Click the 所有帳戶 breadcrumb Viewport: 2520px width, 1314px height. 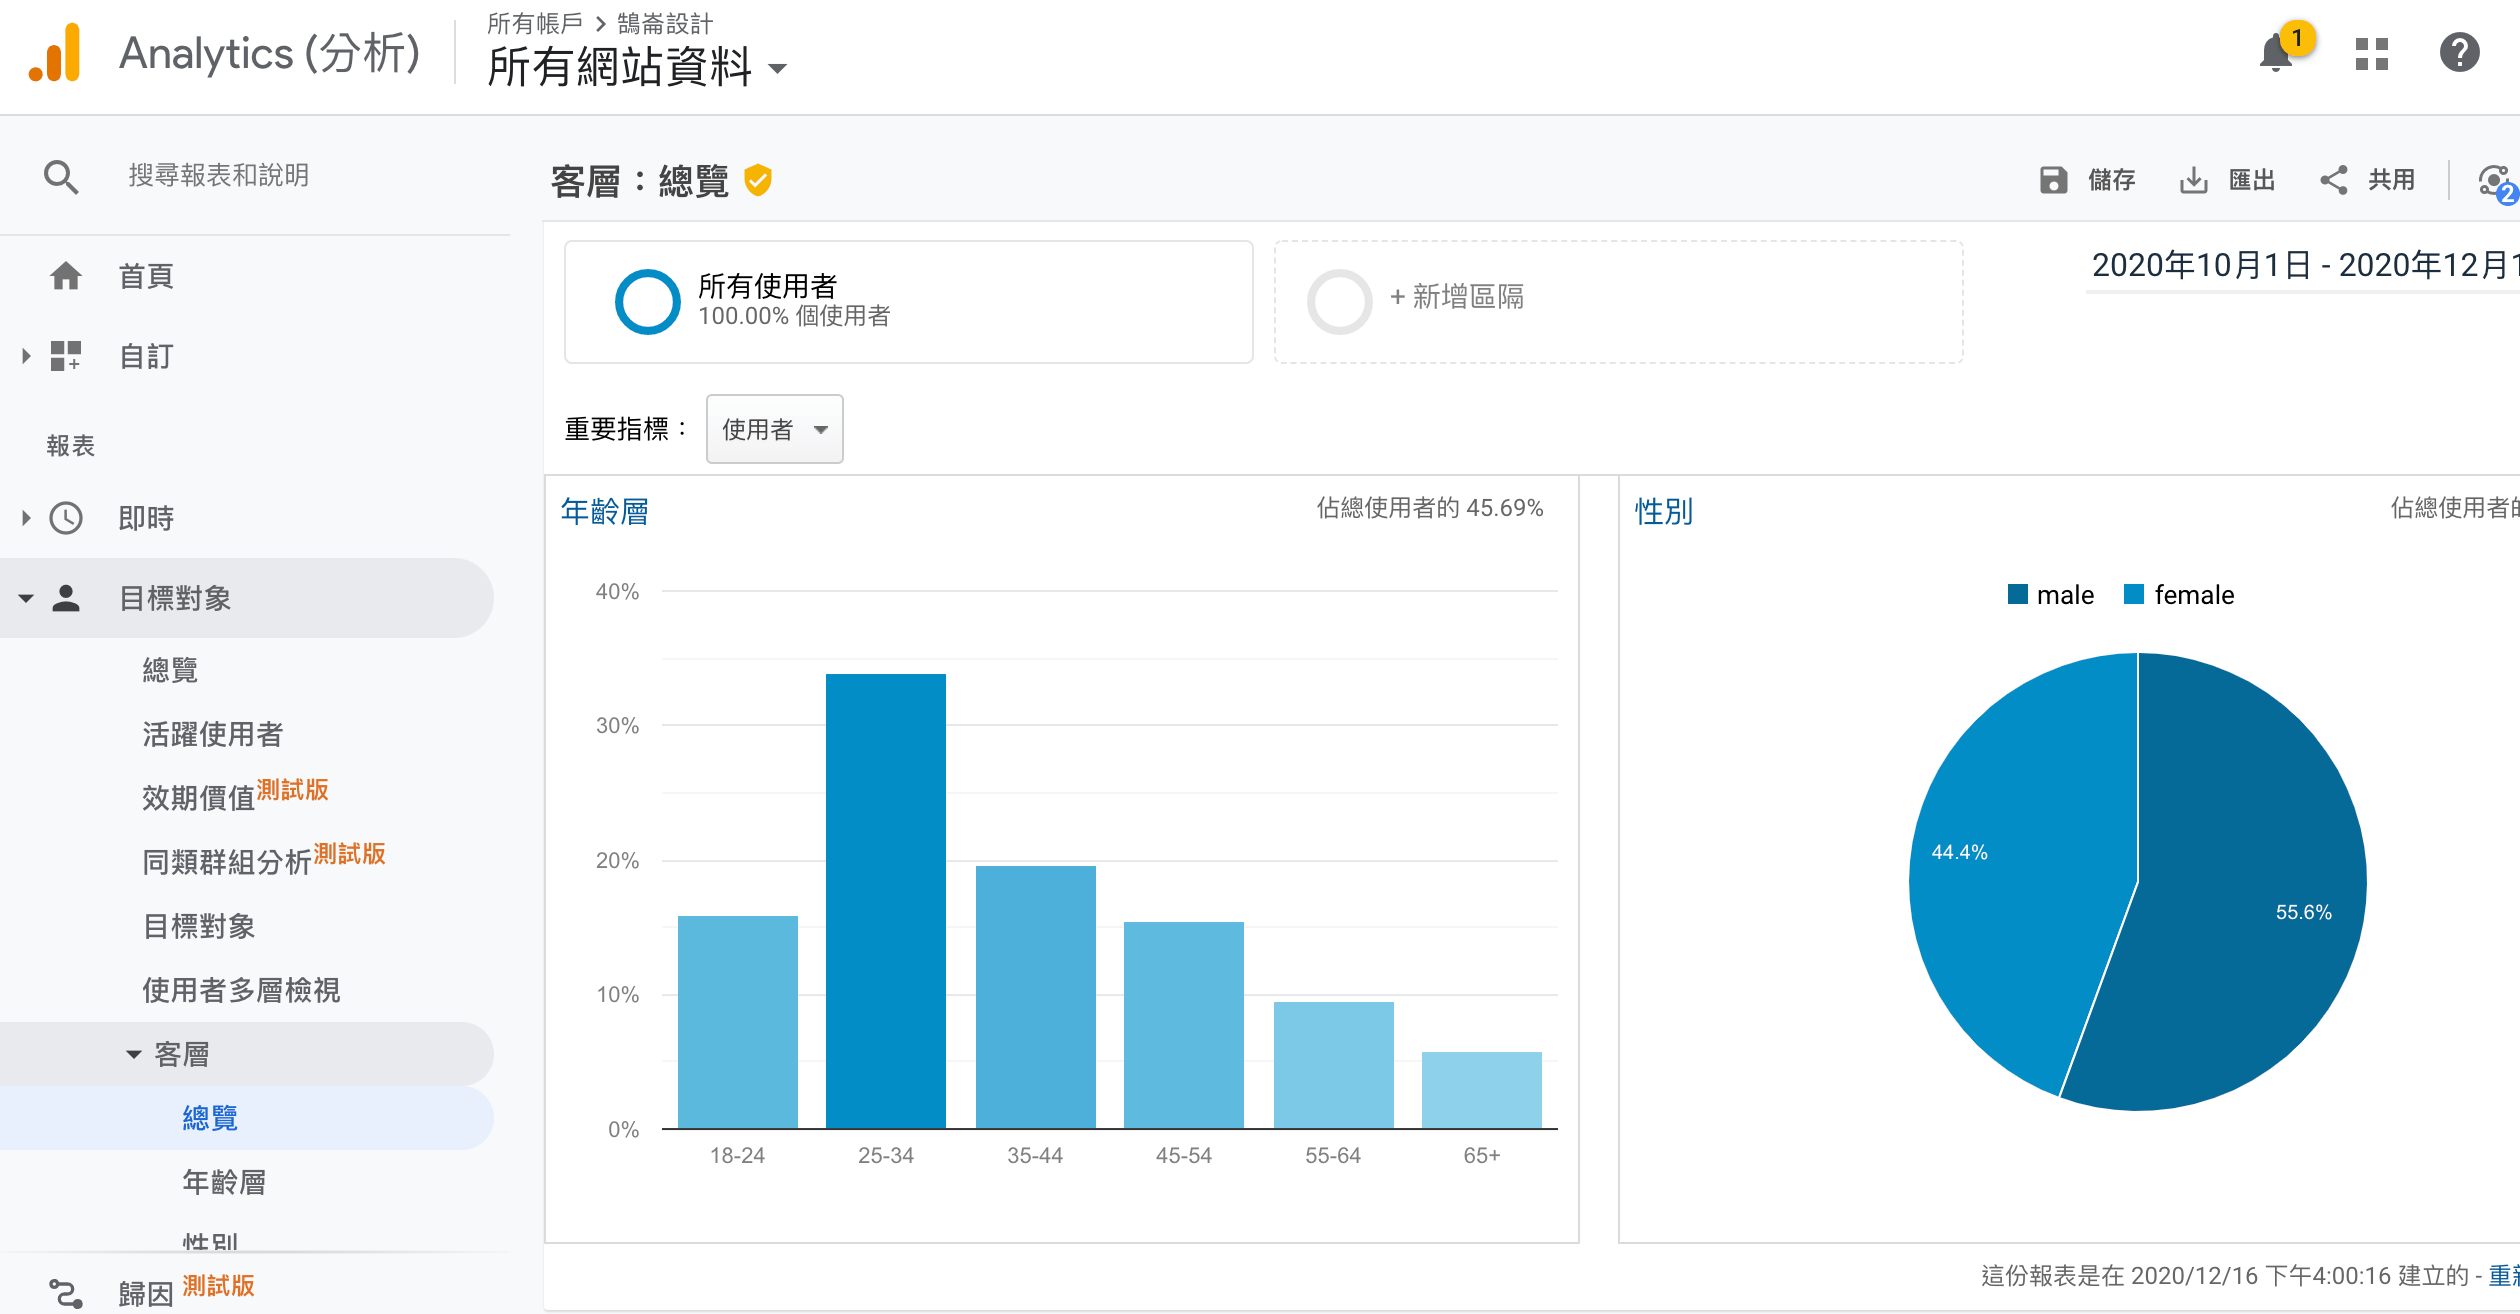pyautogui.click(x=535, y=23)
